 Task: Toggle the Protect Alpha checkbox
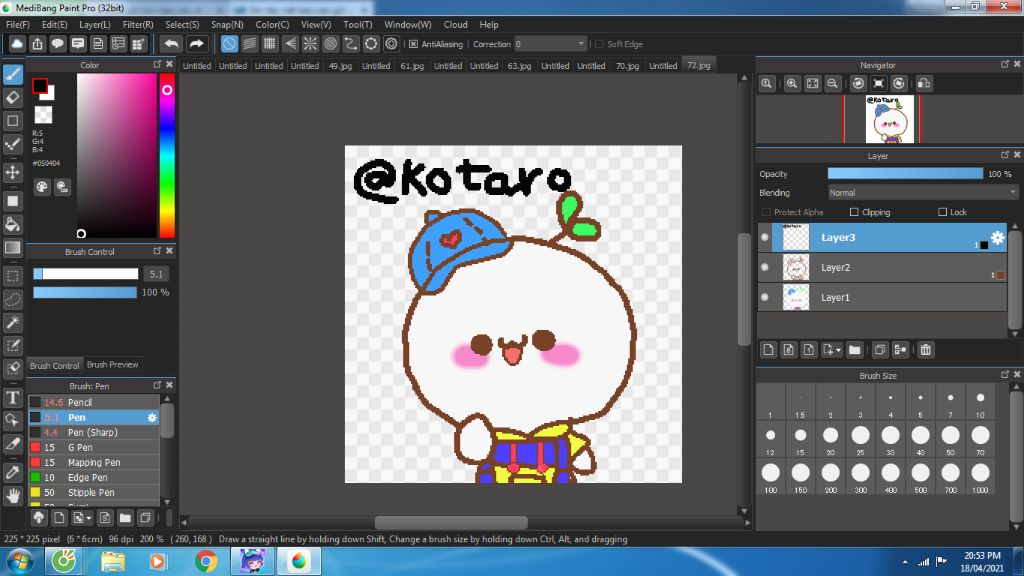(766, 212)
